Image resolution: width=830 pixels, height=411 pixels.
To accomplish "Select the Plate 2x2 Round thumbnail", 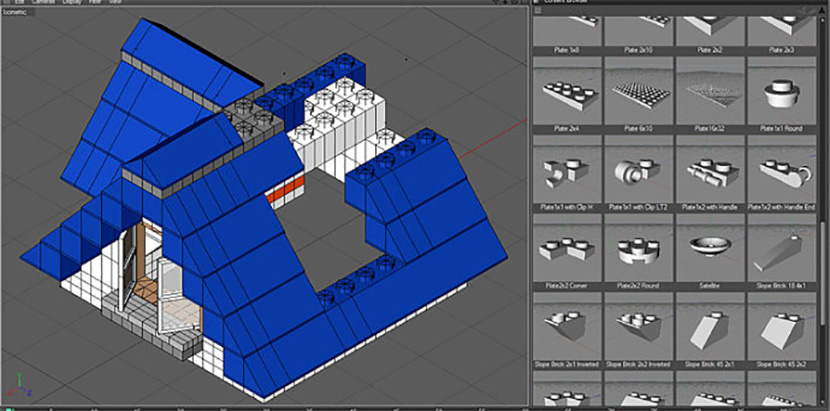I will pos(638,247).
